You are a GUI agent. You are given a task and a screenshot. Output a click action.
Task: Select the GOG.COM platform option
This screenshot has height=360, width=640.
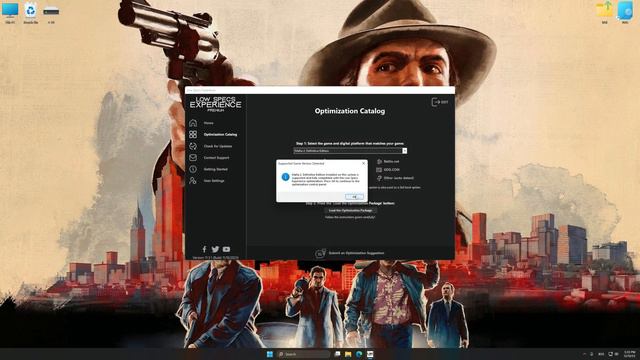coord(388,170)
